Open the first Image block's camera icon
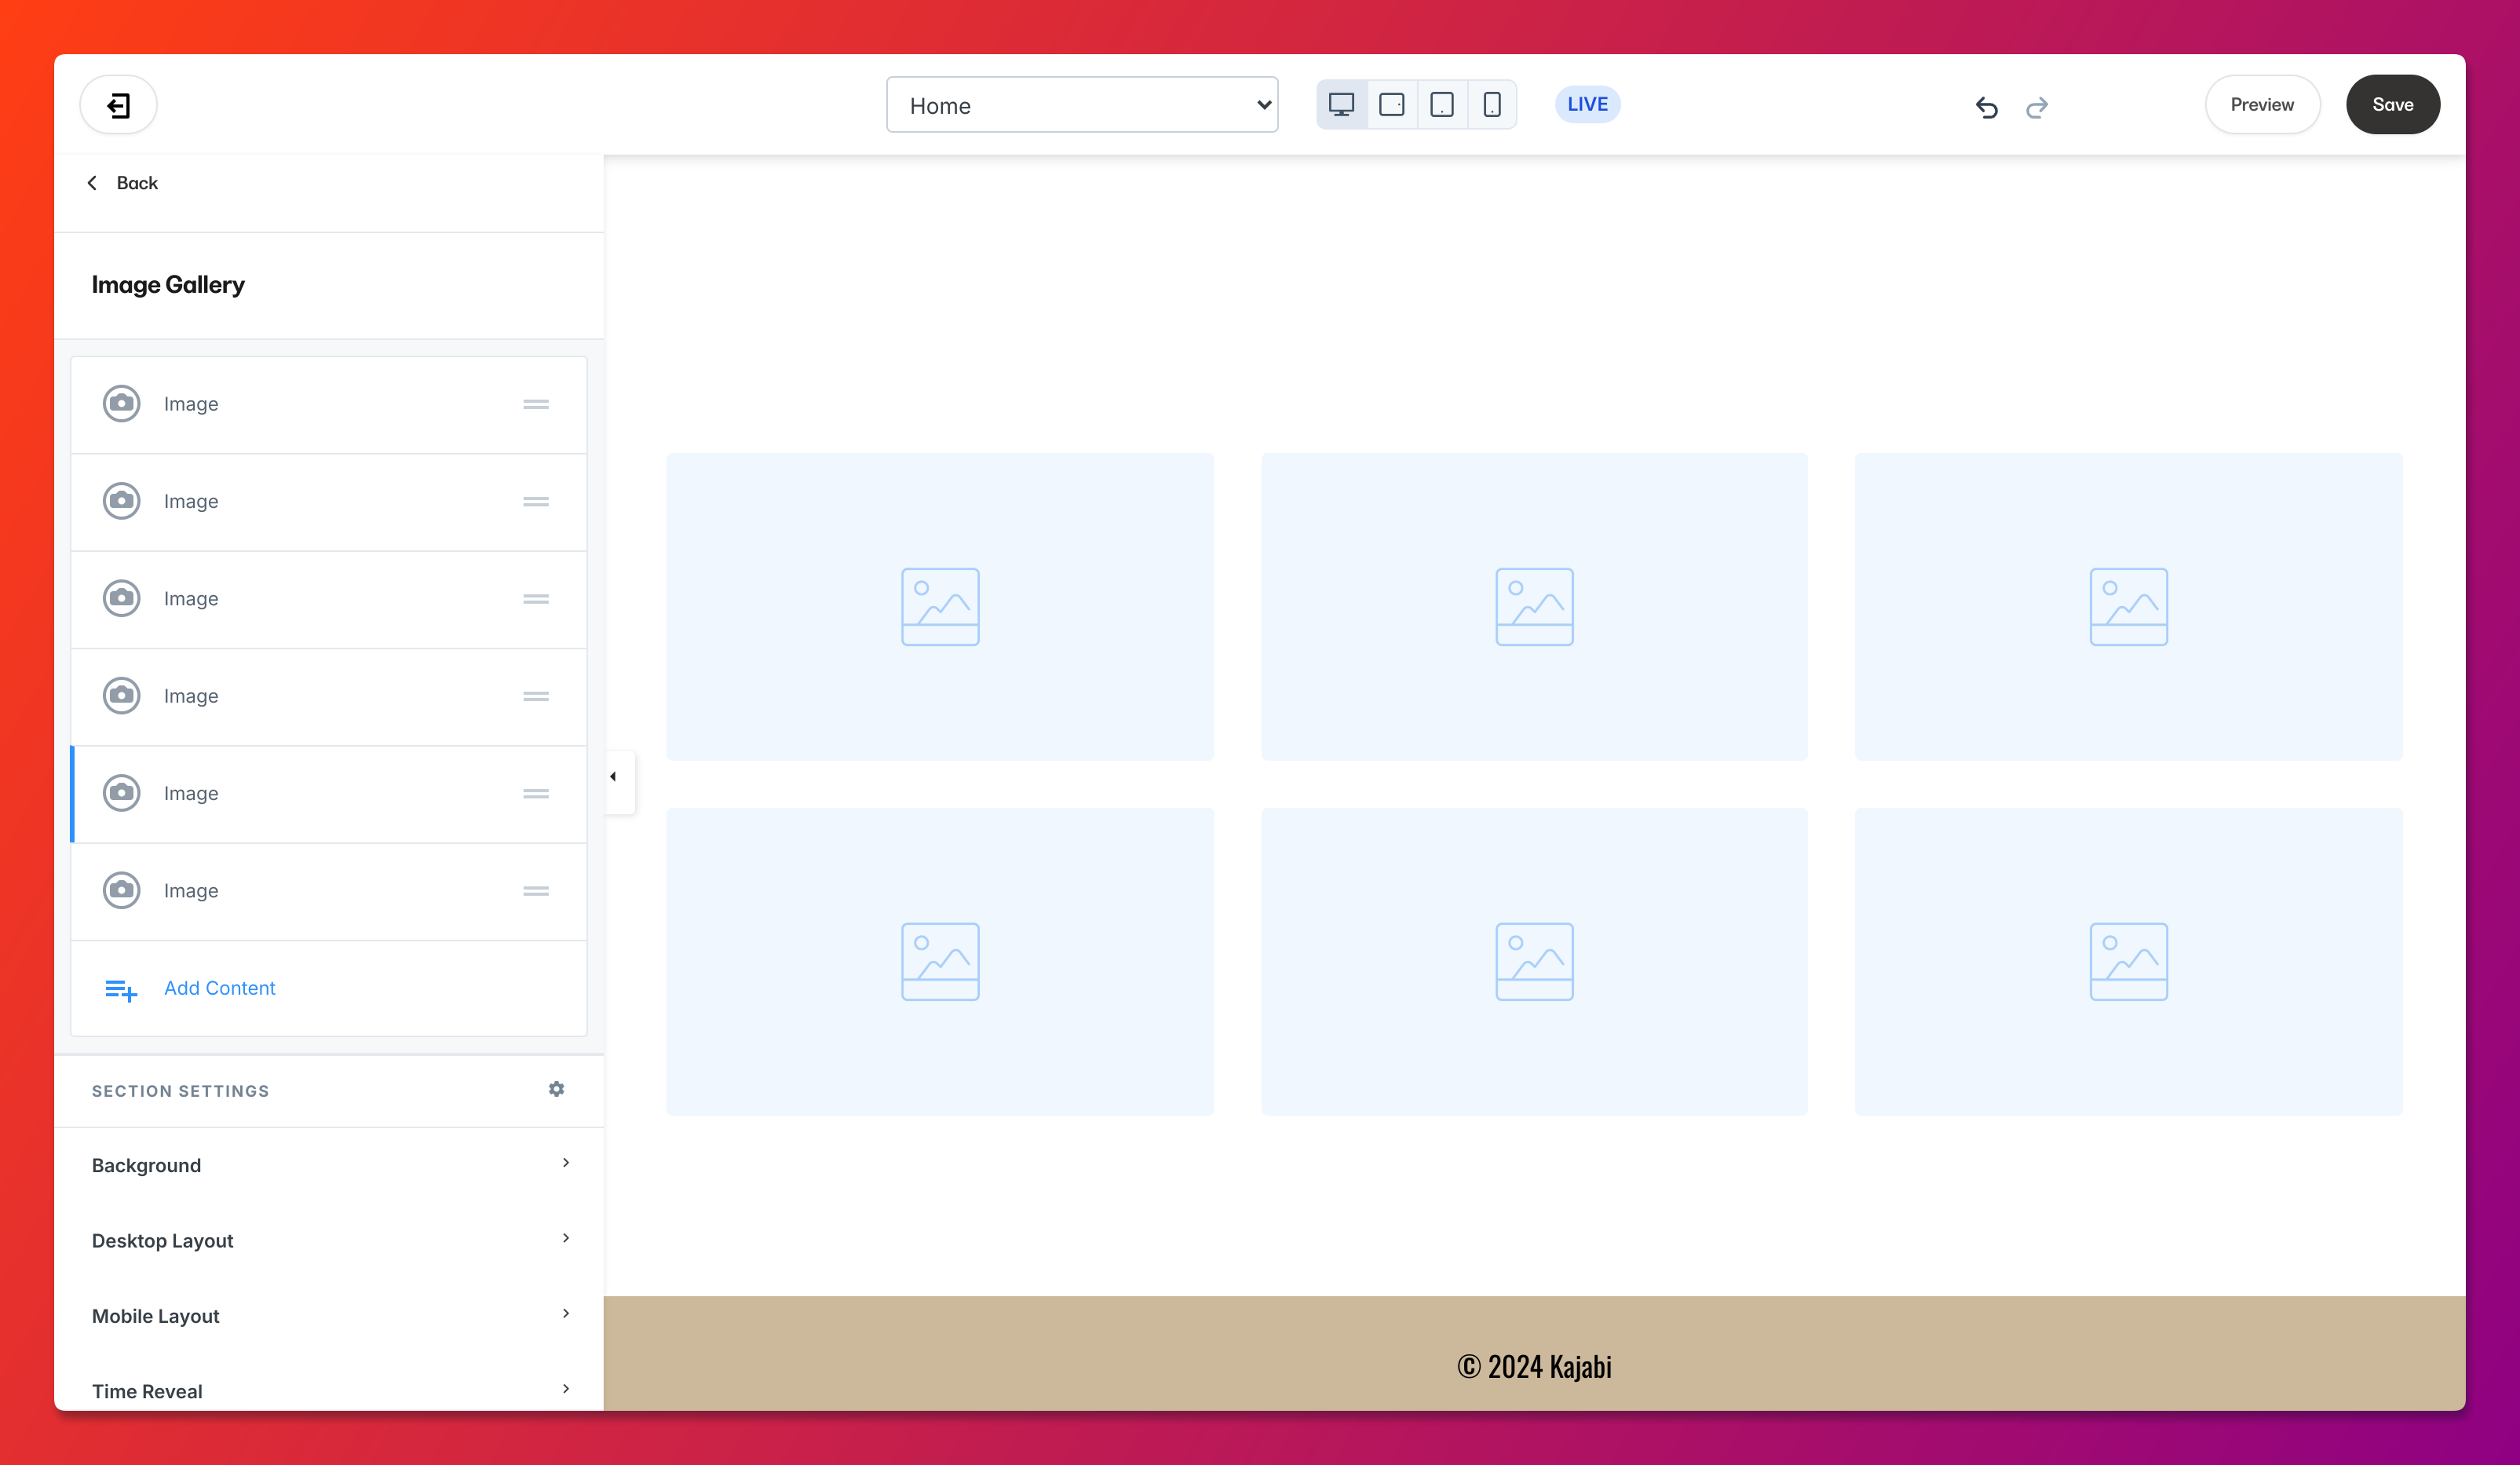 click(122, 404)
